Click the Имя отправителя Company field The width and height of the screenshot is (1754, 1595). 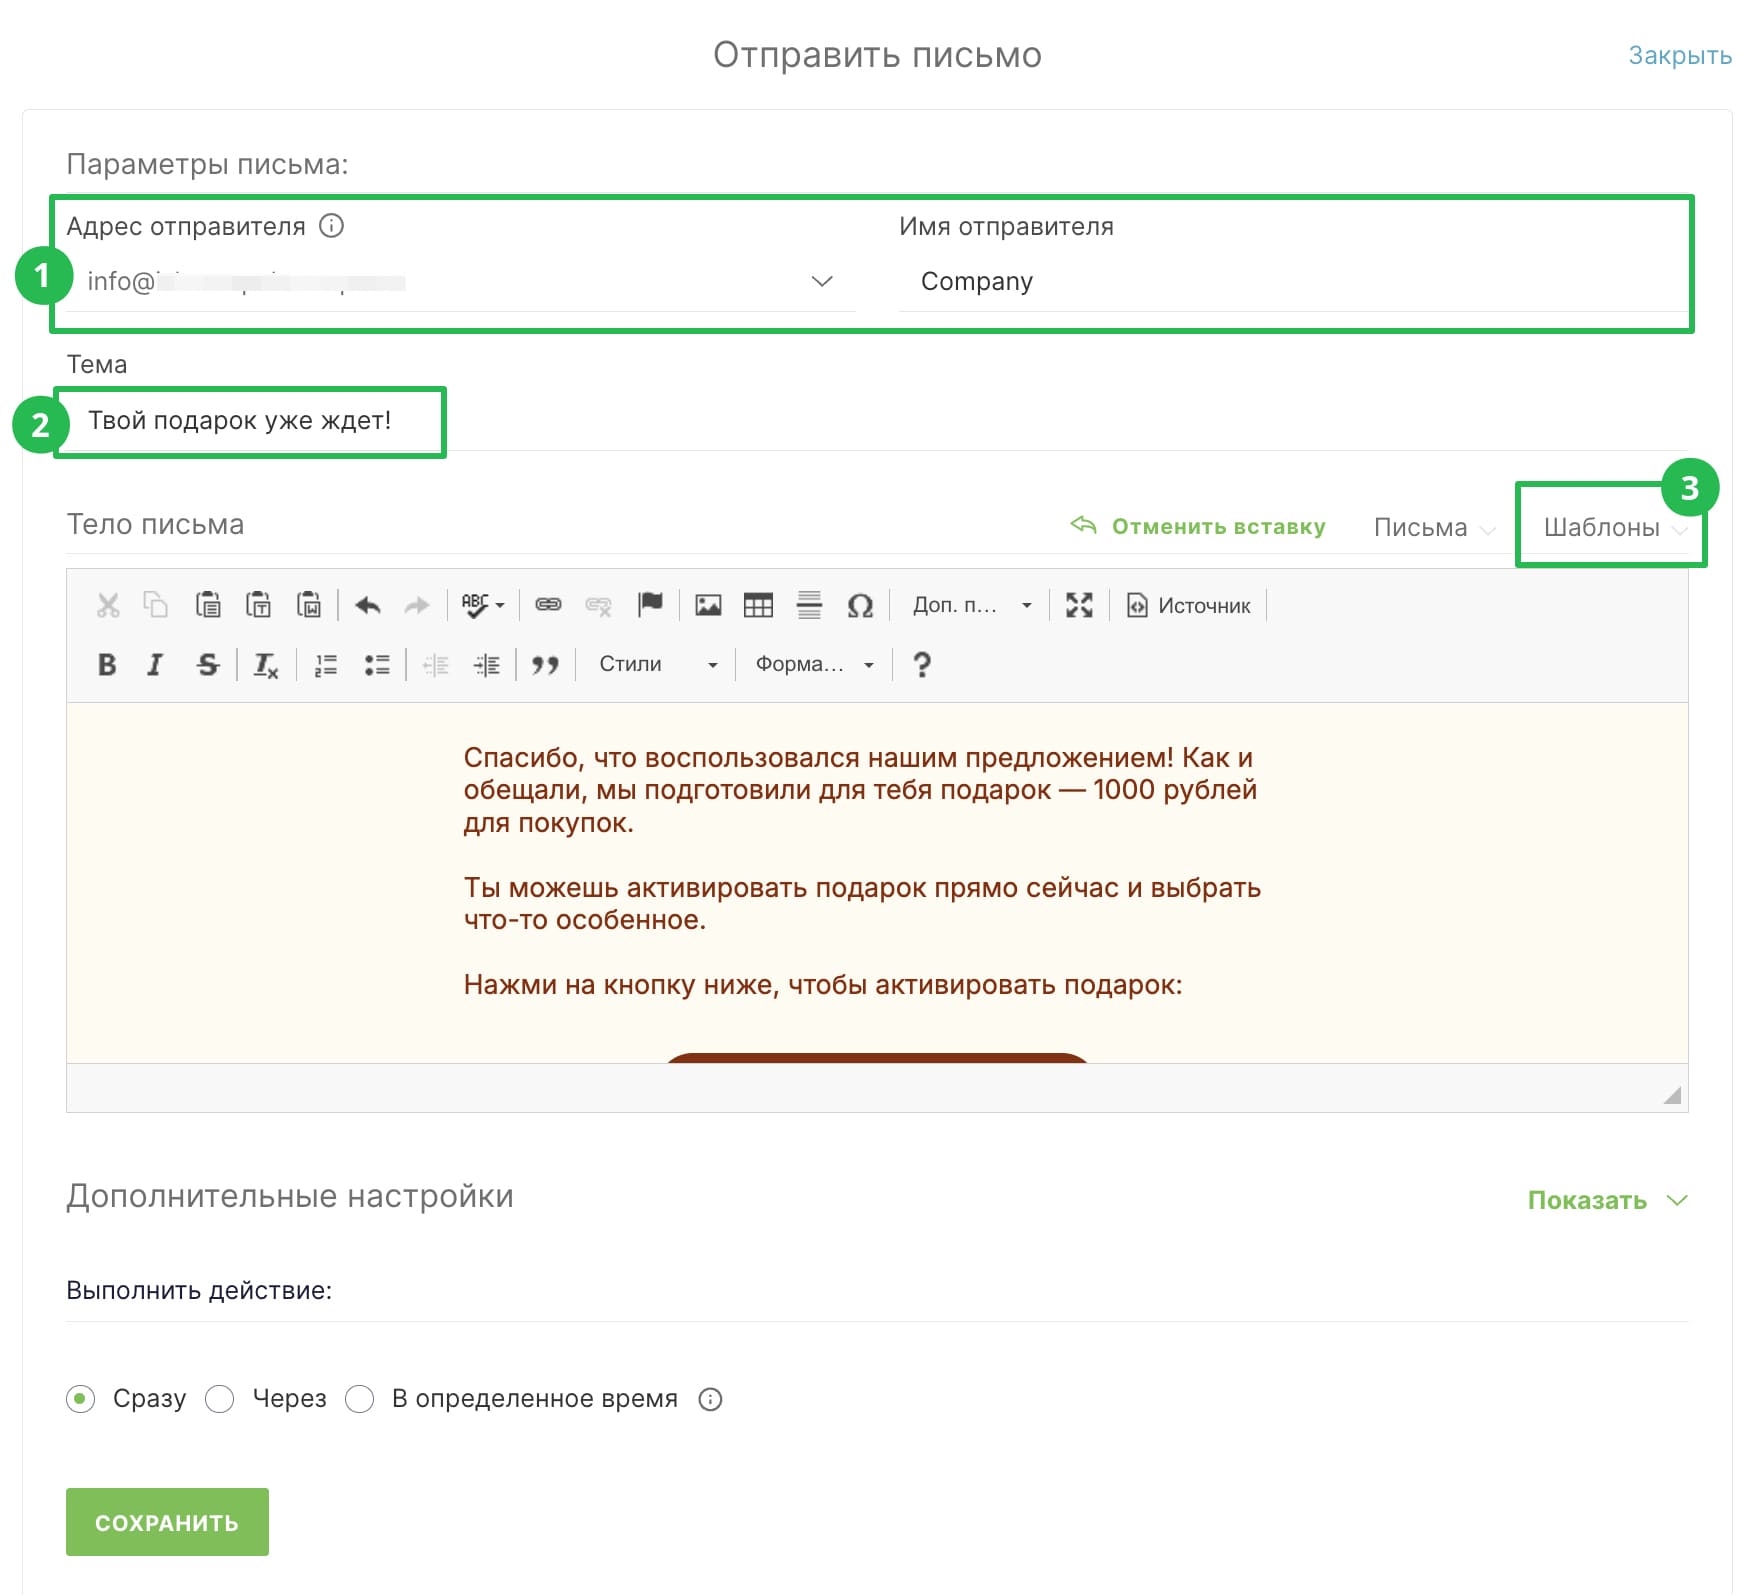pyautogui.click(x=1294, y=282)
